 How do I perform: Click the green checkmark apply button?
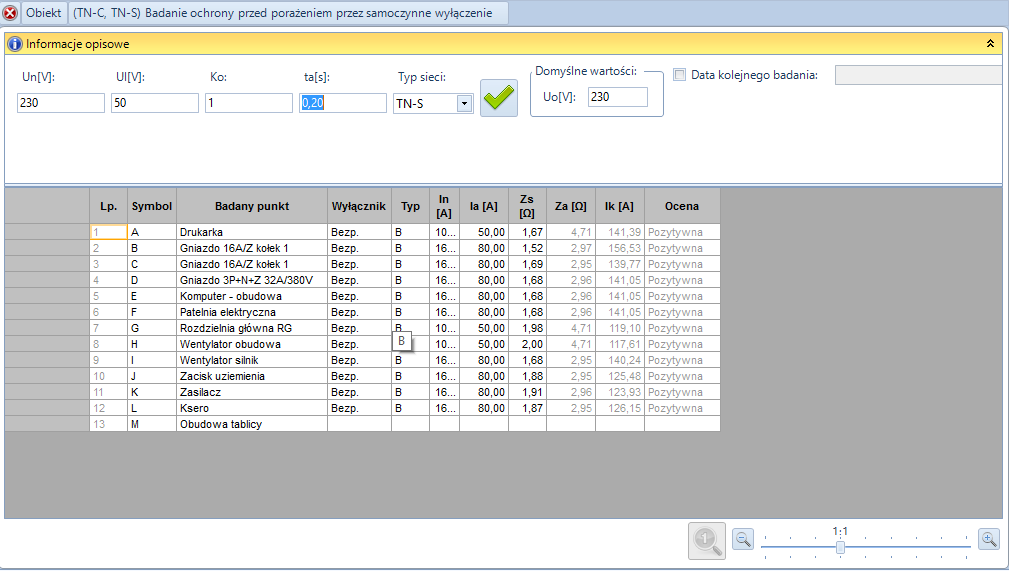pyautogui.click(x=499, y=98)
